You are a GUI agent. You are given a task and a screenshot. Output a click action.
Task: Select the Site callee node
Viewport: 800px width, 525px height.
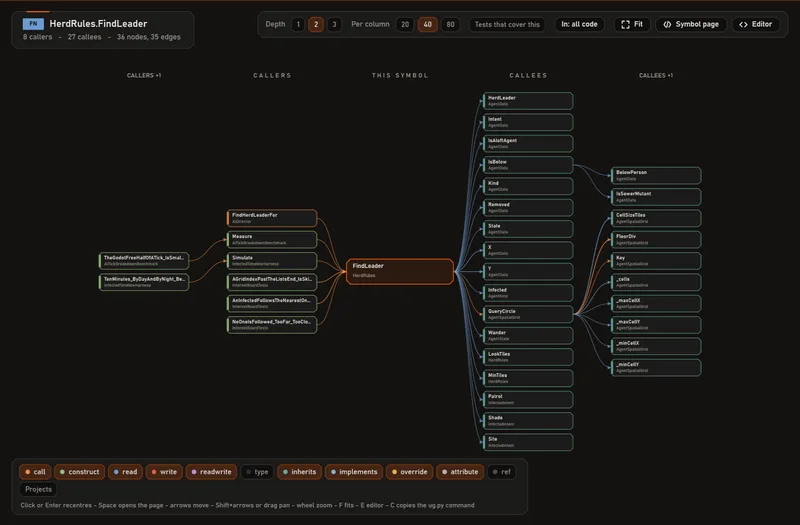[x=528, y=442]
